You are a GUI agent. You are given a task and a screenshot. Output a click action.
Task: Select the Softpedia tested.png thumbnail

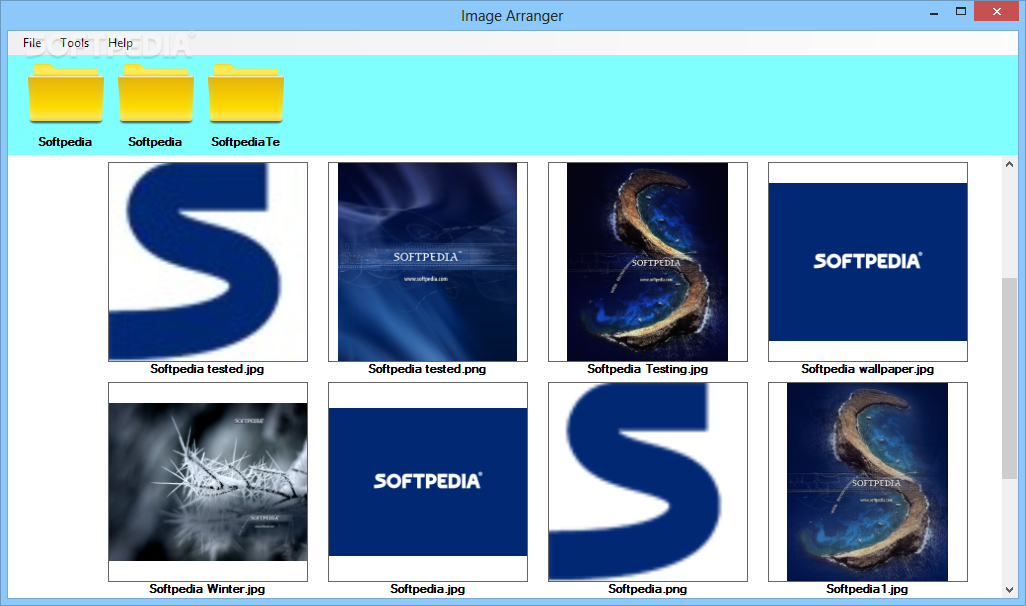[x=428, y=262]
